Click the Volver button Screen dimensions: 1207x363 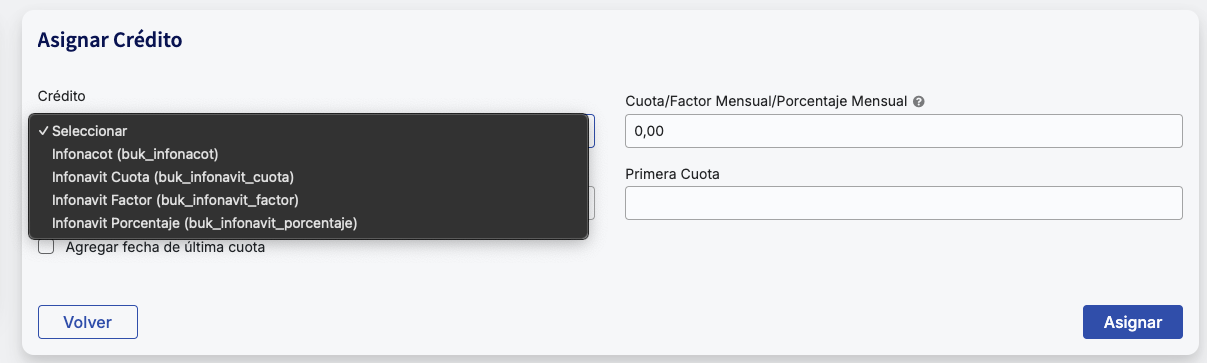pyautogui.click(x=88, y=322)
